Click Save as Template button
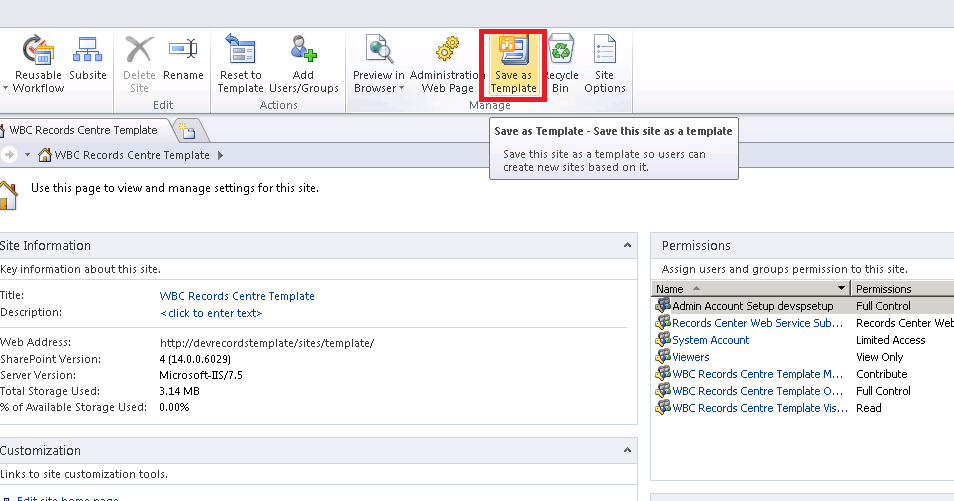 (513, 65)
